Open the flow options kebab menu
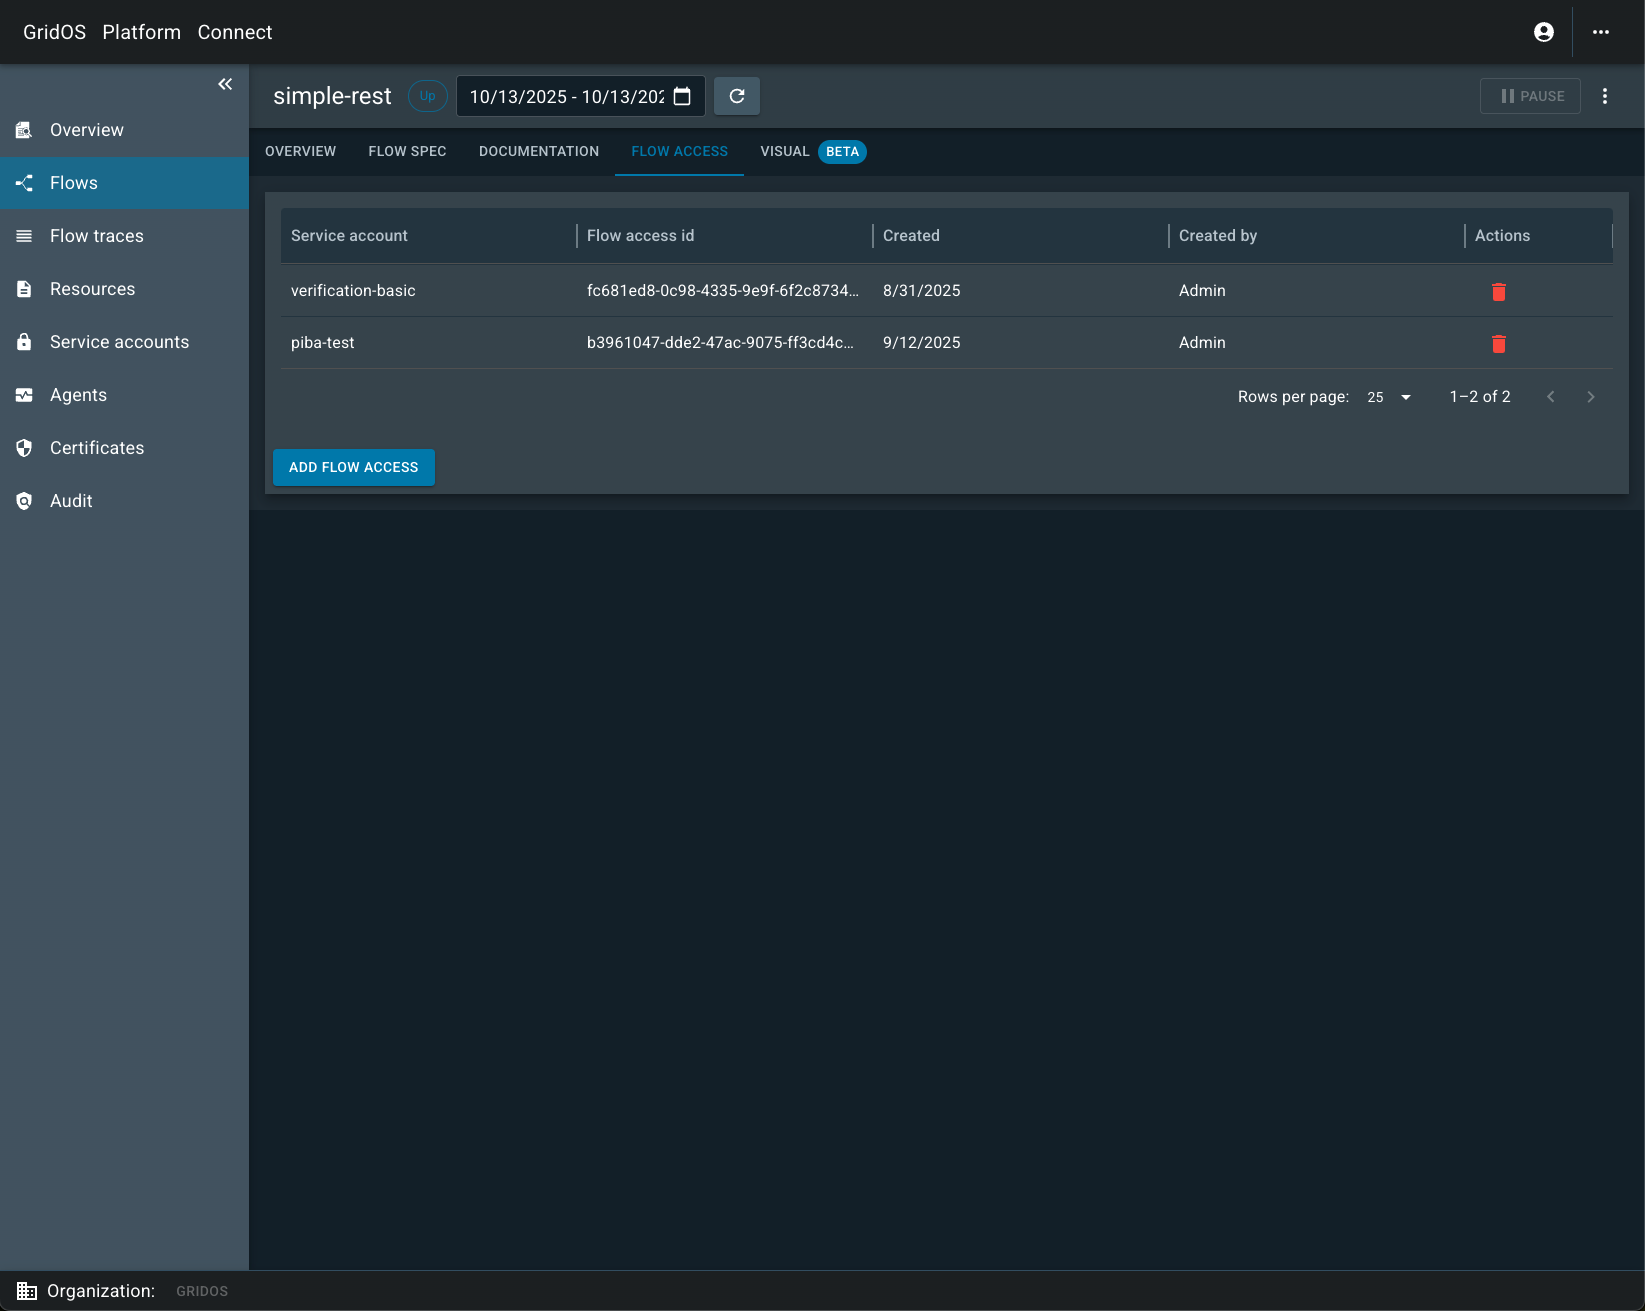 click(1605, 96)
